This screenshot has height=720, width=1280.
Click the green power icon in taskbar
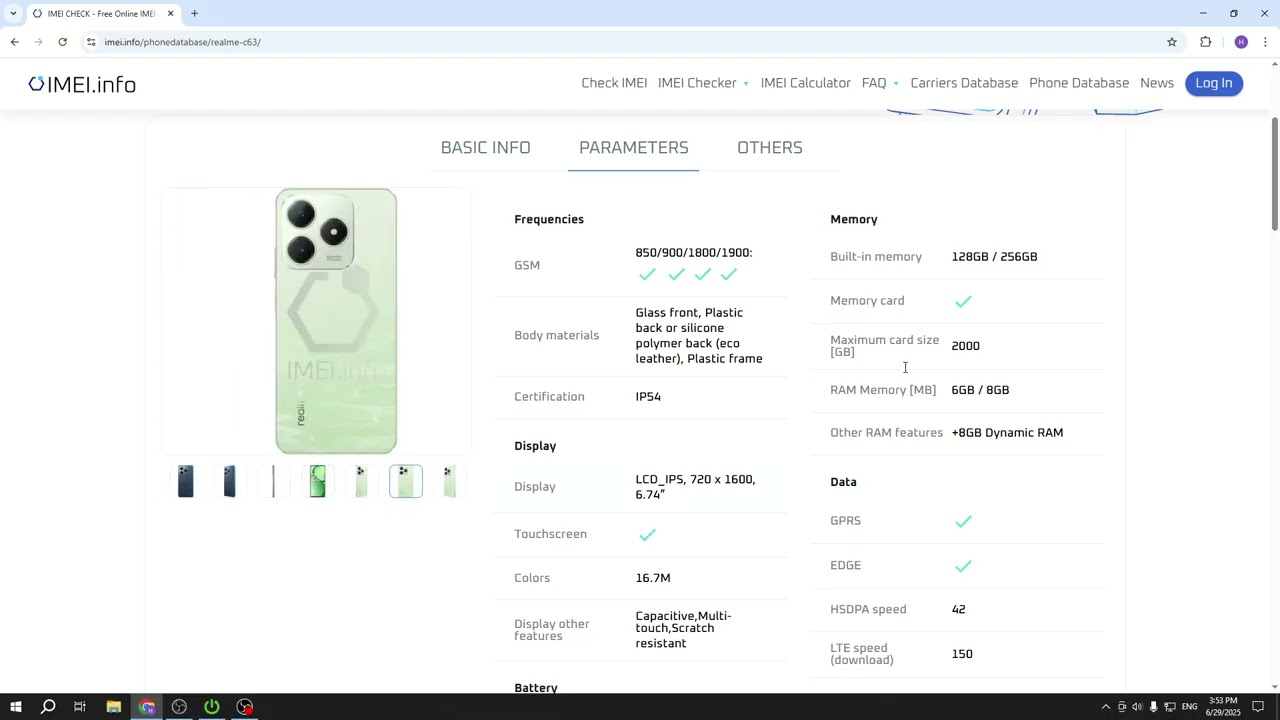pos(212,707)
